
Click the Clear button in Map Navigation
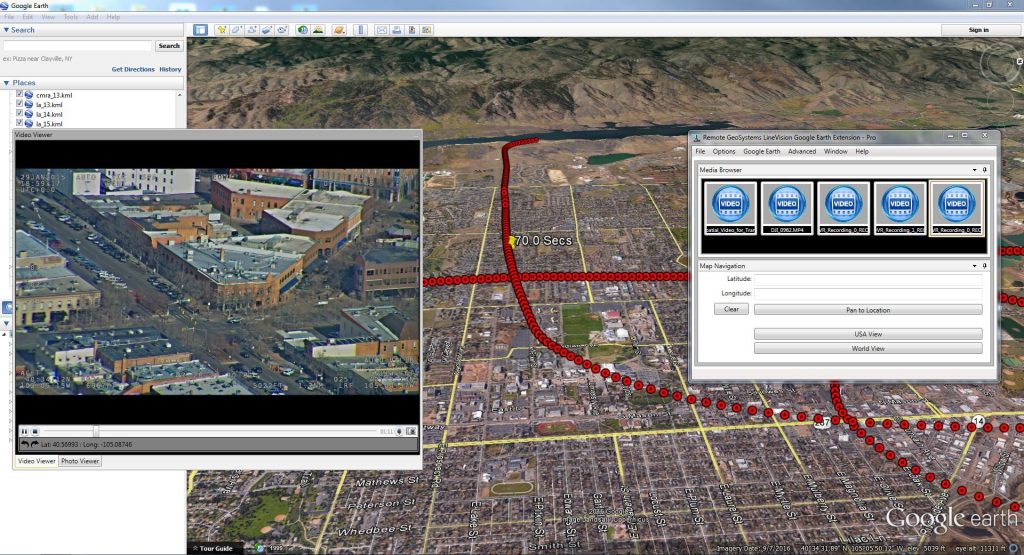731,309
